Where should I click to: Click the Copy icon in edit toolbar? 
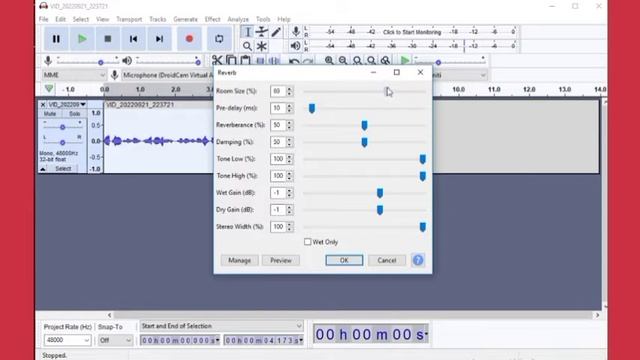pos(231,61)
